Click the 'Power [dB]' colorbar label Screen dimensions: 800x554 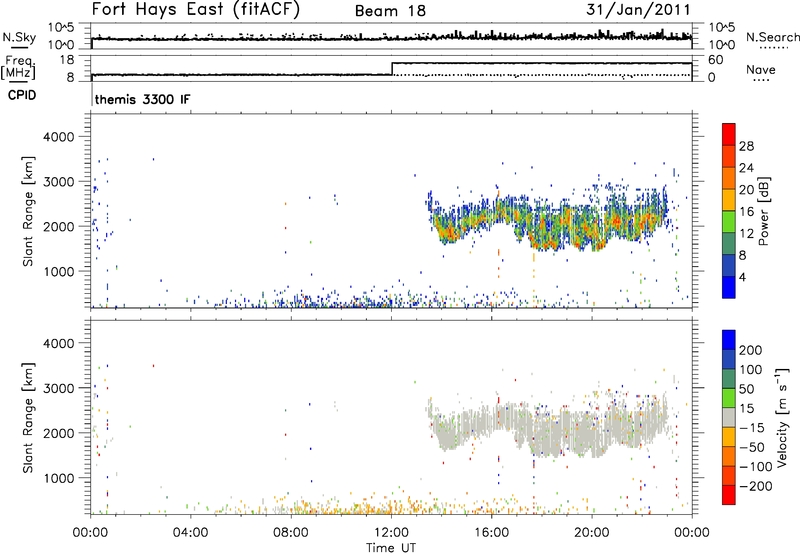pyautogui.click(x=763, y=211)
